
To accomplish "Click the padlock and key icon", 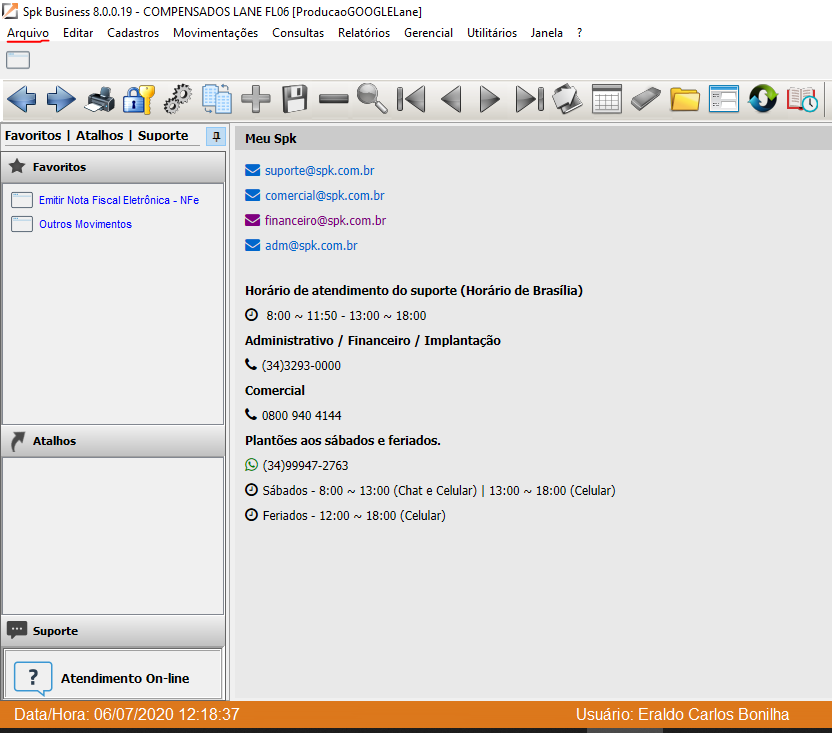I will point(139,99).
